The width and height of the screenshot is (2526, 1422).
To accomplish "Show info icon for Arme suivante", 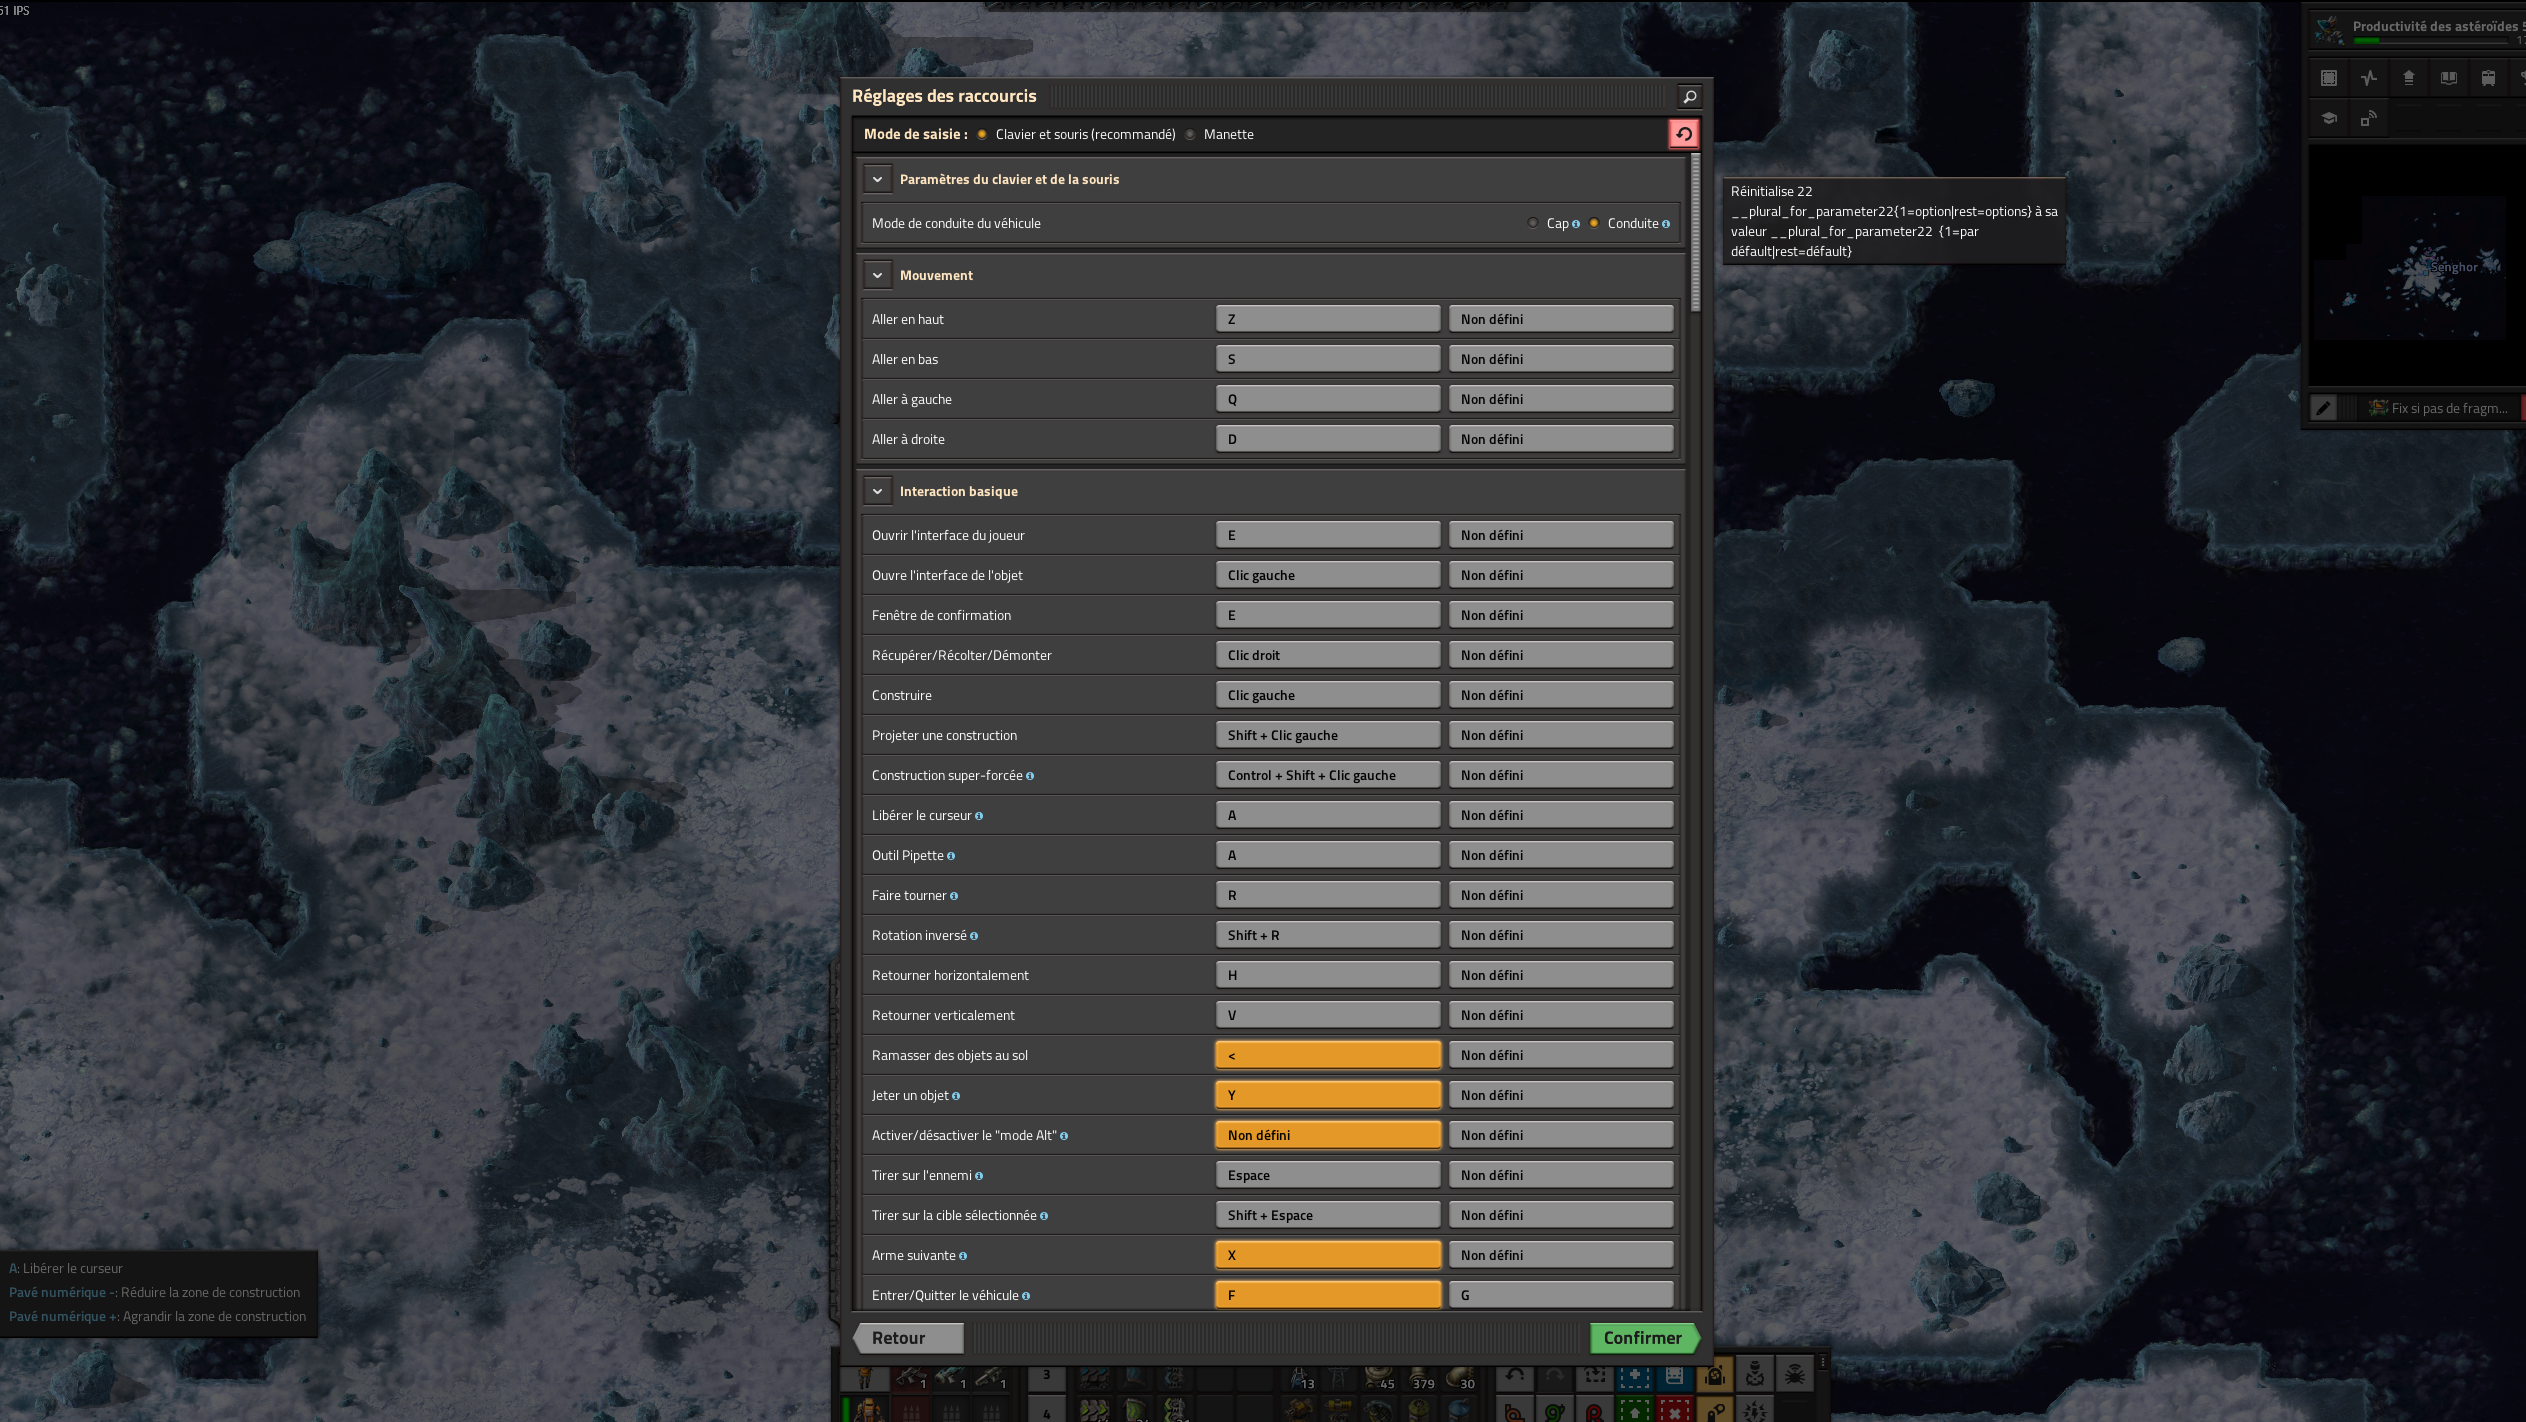I will 963,1256.
